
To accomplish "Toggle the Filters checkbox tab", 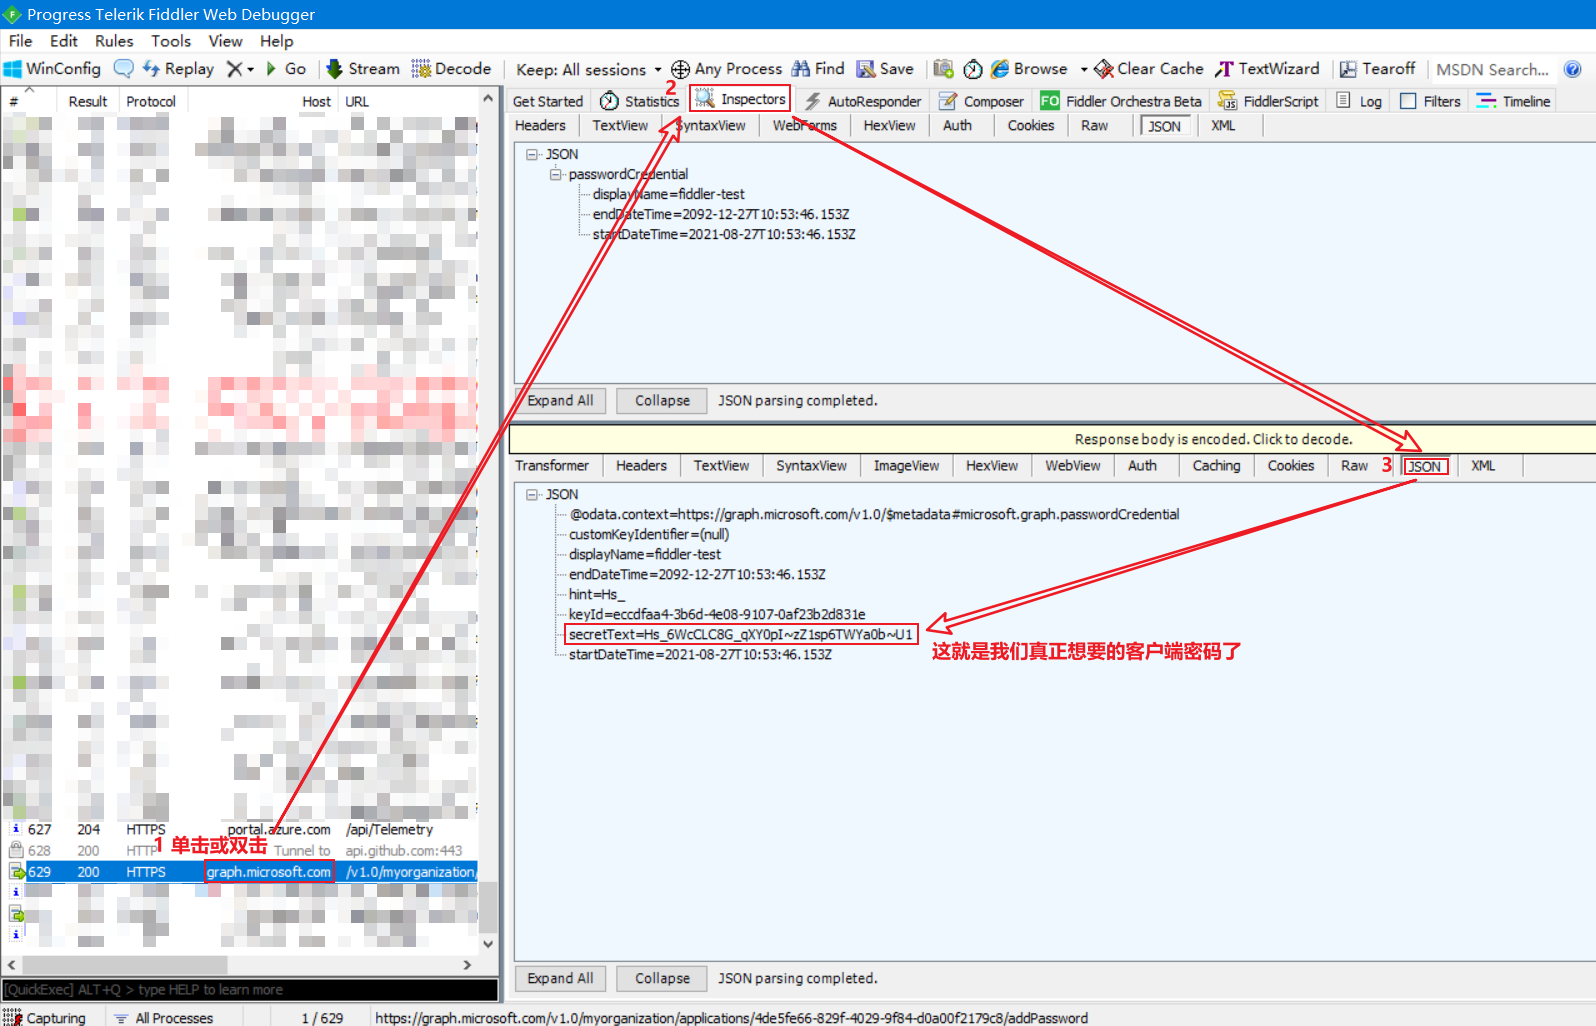I will pyautogui.click(x=1430, y=101).
